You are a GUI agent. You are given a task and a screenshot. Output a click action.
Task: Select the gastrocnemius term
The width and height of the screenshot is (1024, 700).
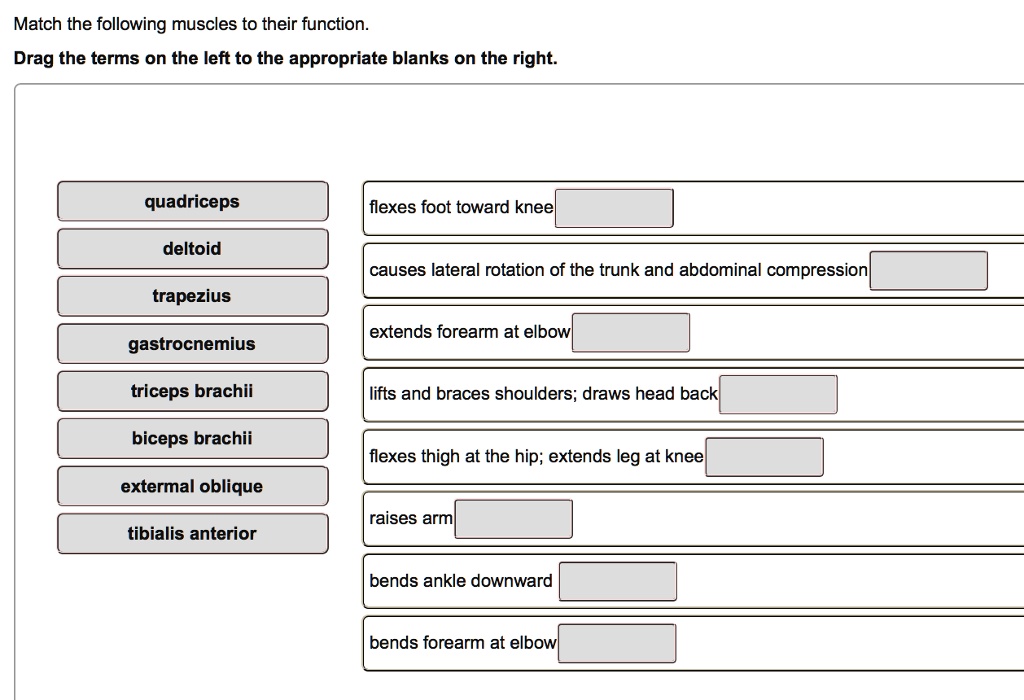(193, 343)
